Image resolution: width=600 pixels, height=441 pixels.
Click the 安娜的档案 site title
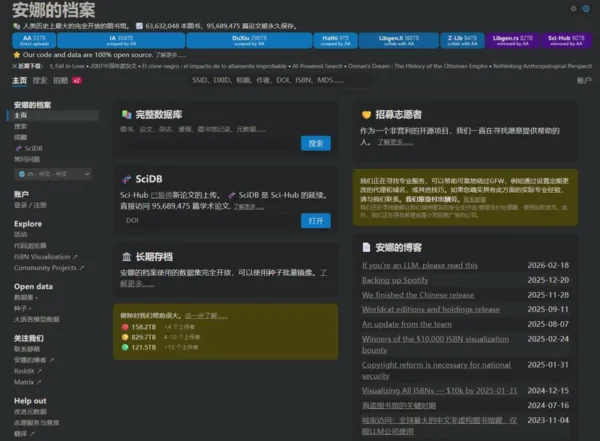pyautogui.click(x=54, y=10)
